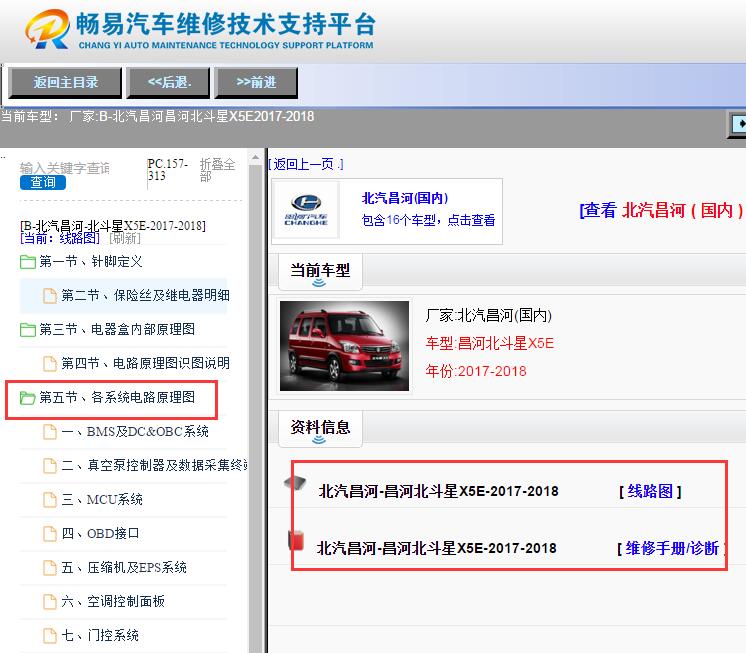
Task: Open 一、BMS及DC&OBC系统
Action: click(135, 431)
